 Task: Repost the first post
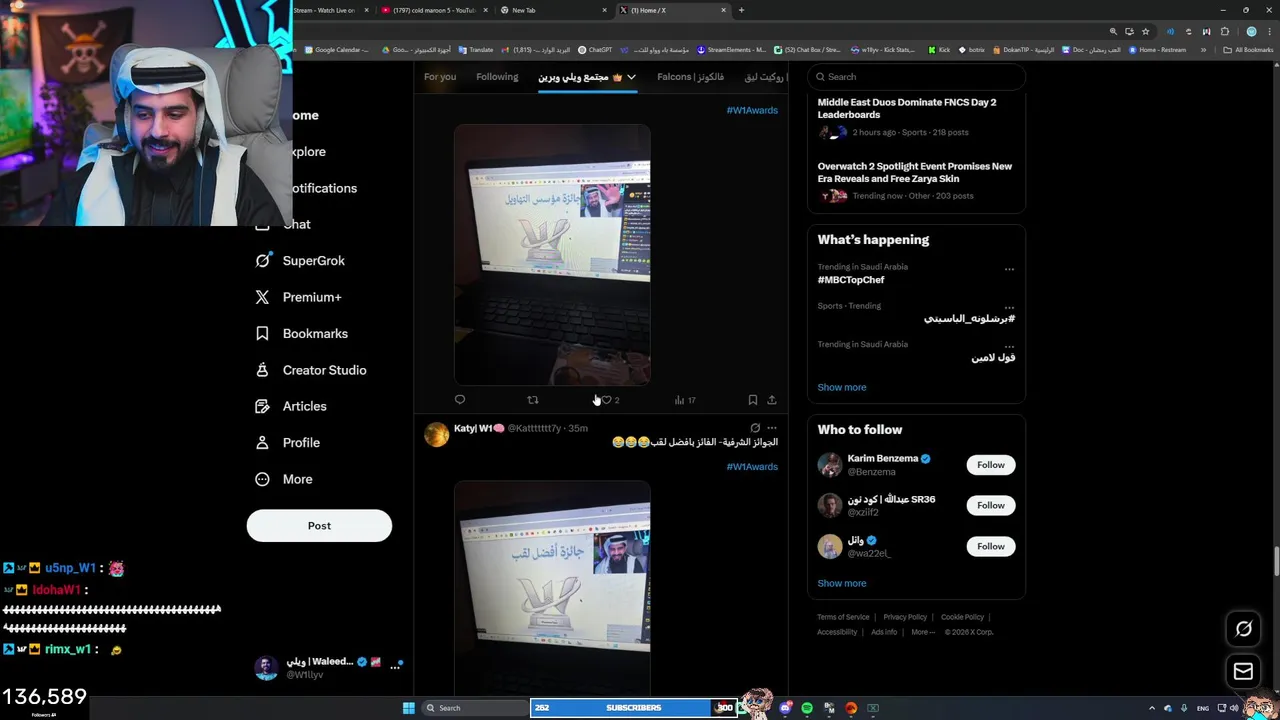coord(533,400)
